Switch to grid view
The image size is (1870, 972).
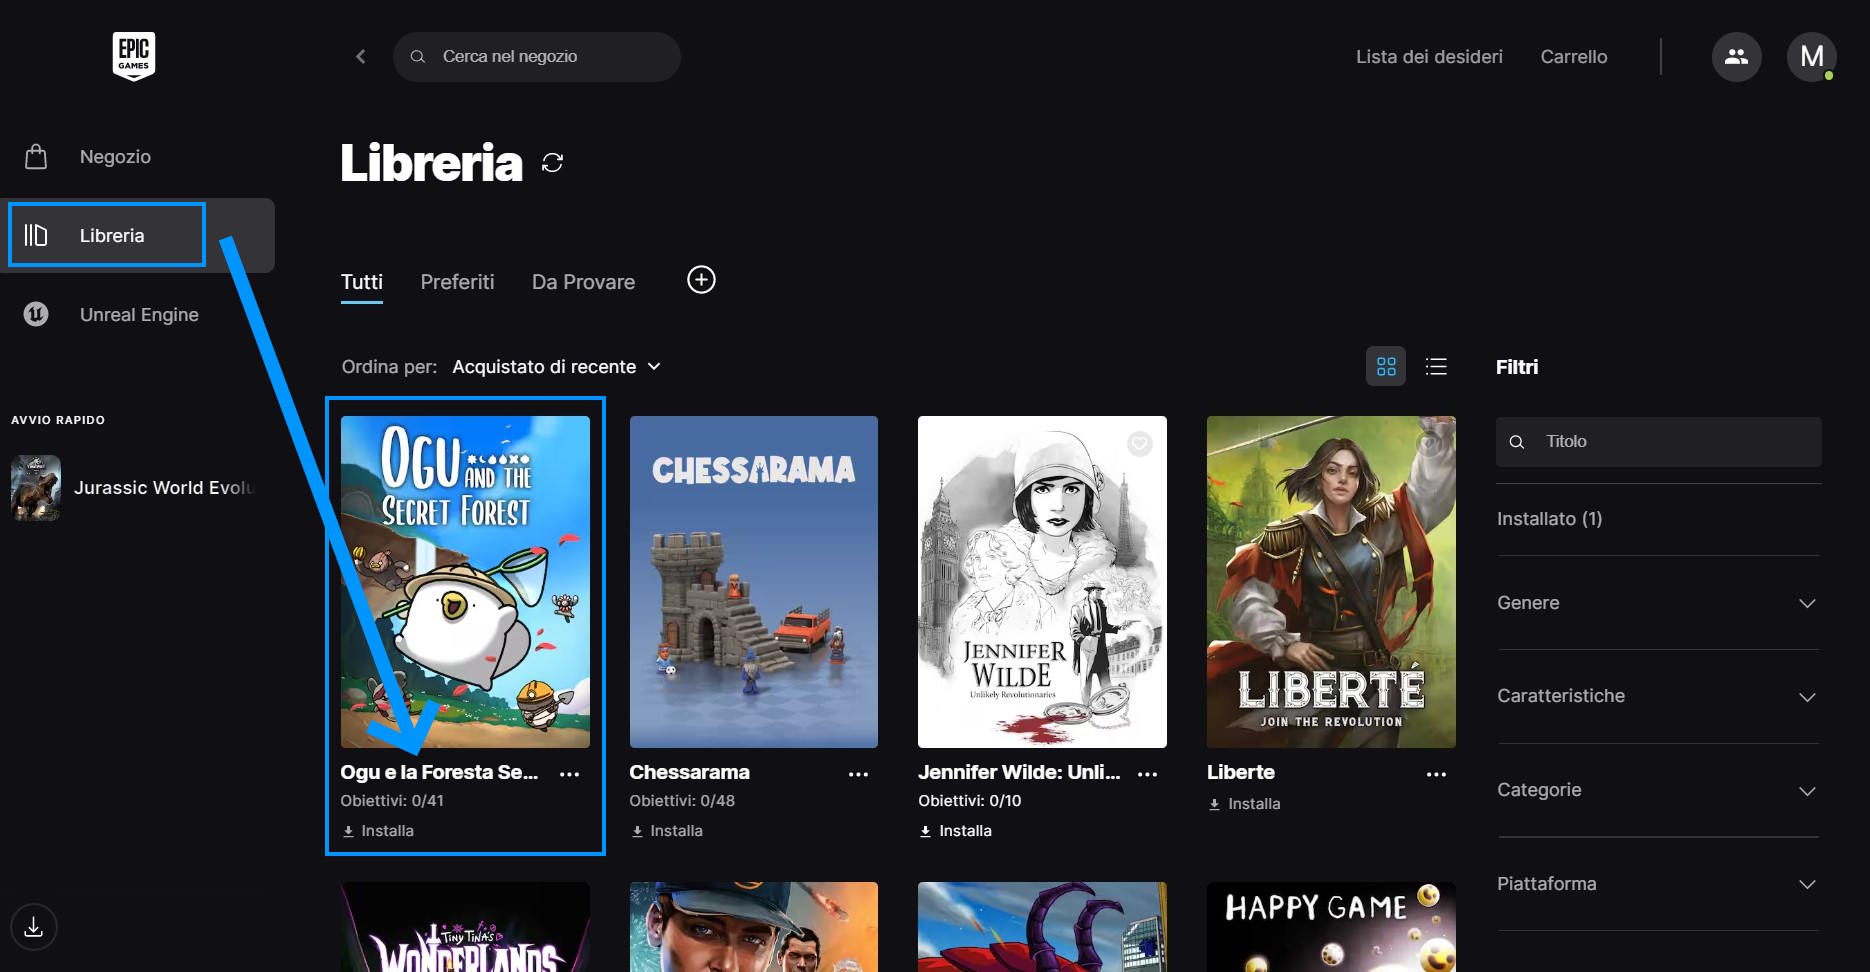(x=1386, y=367)
